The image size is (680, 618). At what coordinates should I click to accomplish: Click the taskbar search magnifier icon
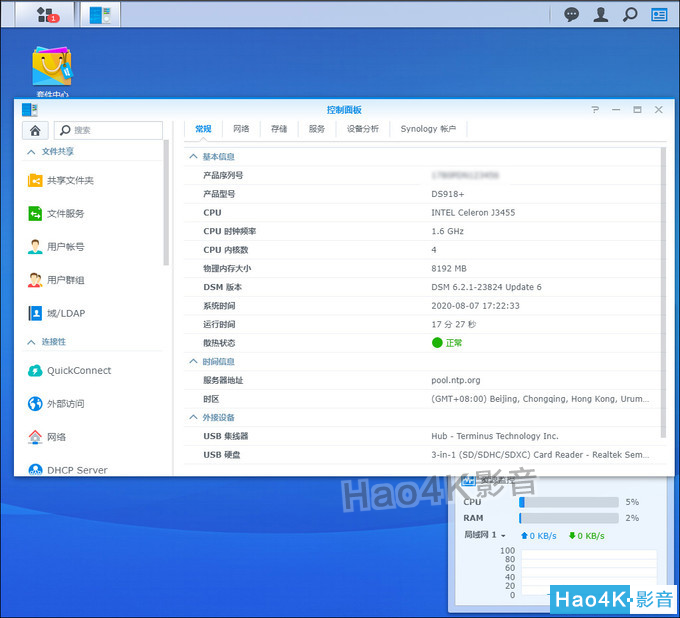[x=630, y=14]
